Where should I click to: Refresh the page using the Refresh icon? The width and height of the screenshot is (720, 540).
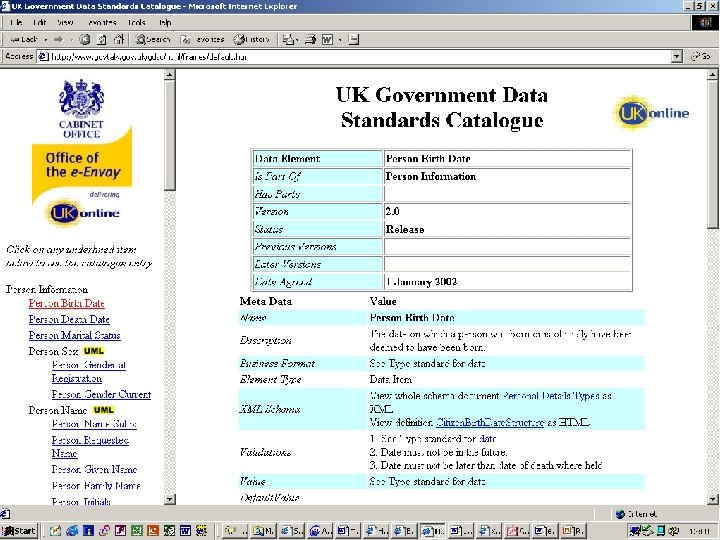(x=101, y=39)
